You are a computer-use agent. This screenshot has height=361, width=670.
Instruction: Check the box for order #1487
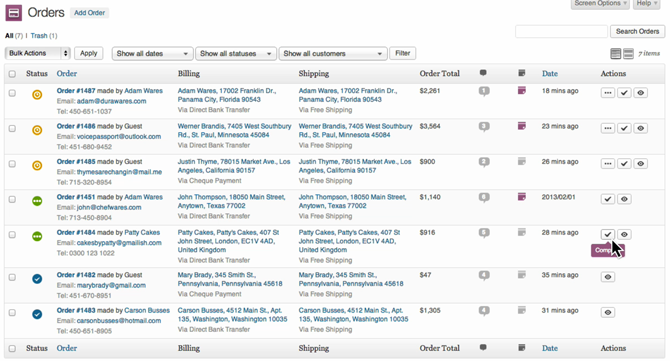pyautogui.click(x=12, y=93)
